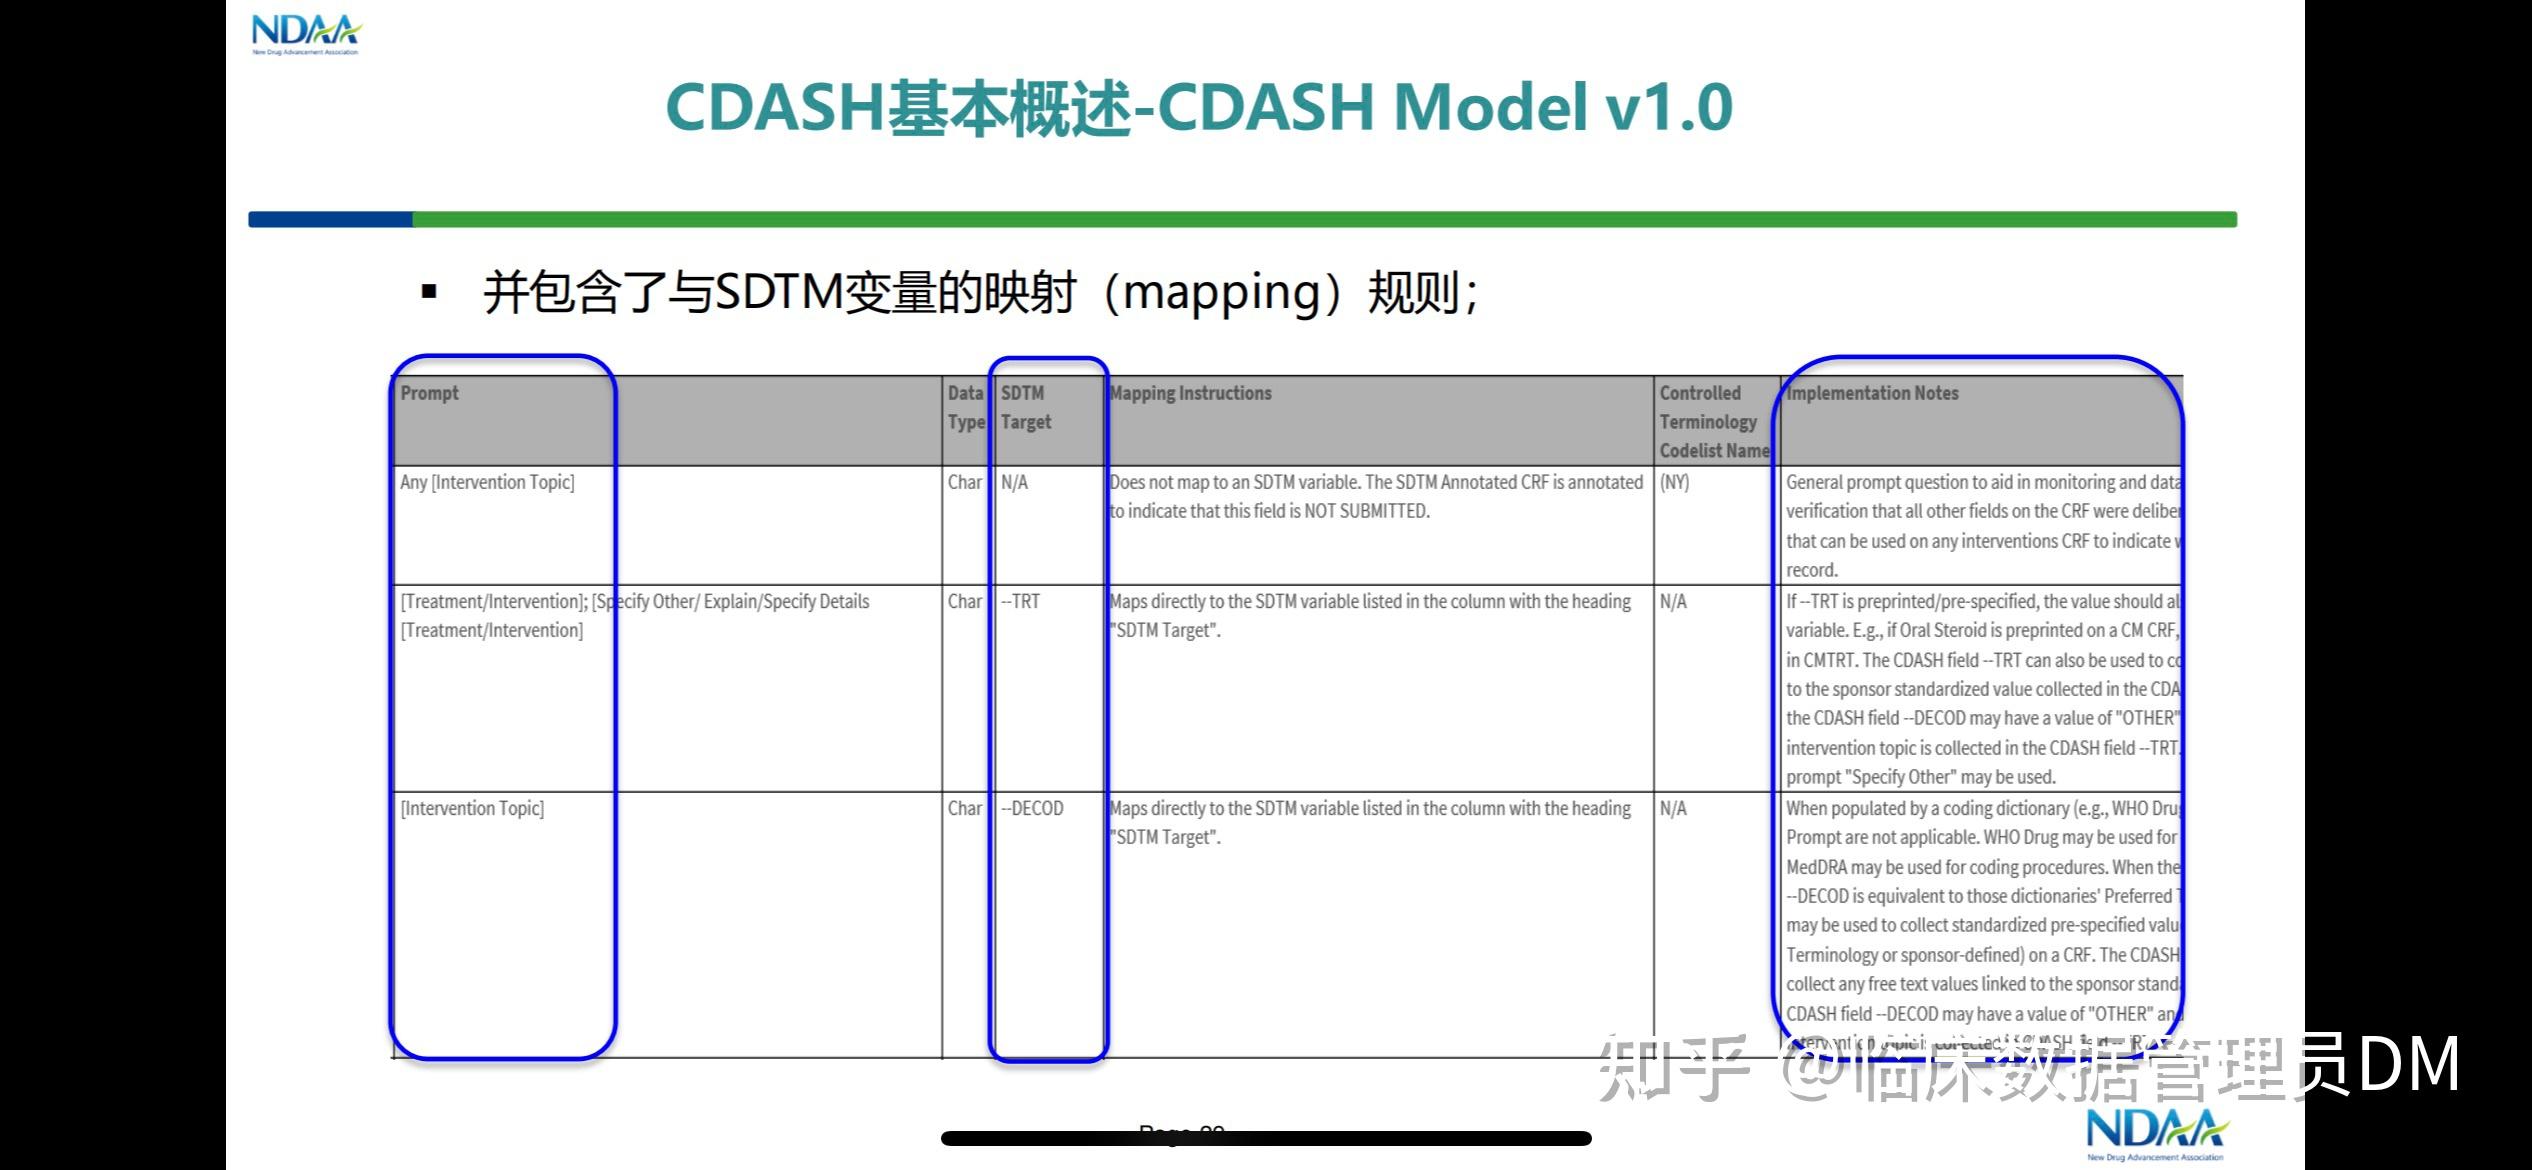
Task: Click the N/A SDTM target cell
Action: [1014, 482]
